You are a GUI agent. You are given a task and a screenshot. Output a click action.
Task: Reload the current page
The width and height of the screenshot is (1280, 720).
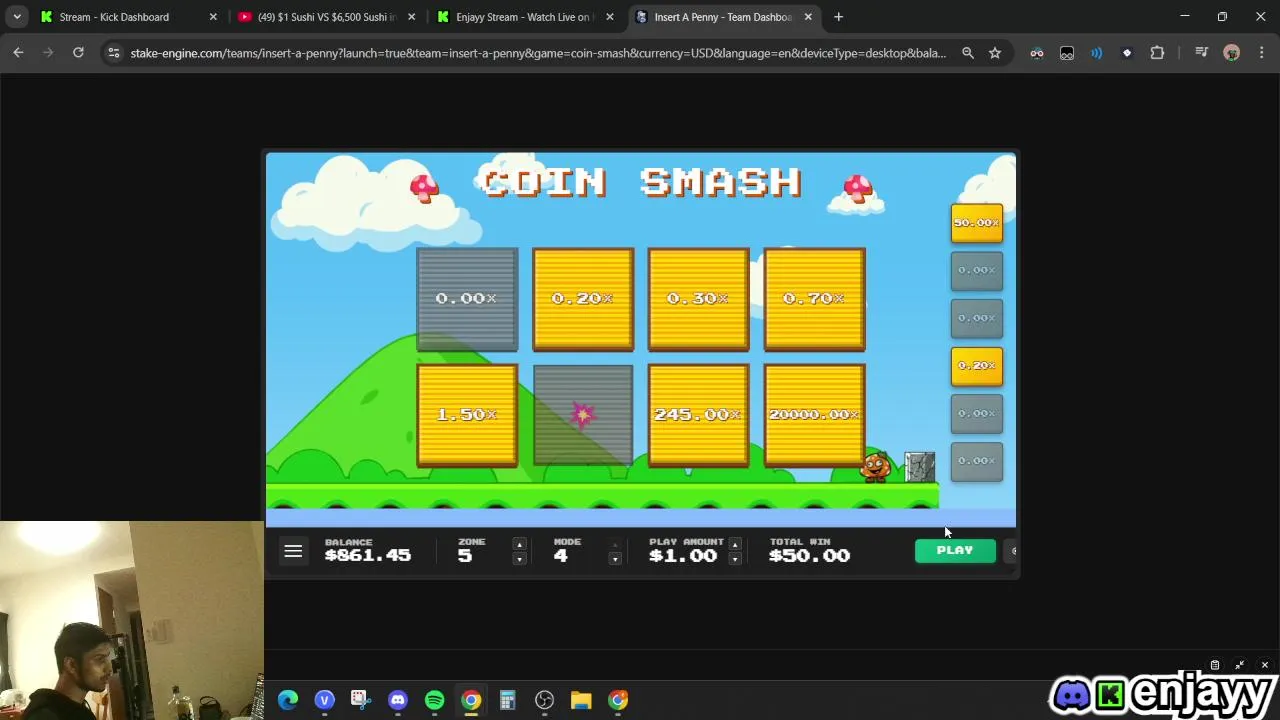[x=78, y=53]
